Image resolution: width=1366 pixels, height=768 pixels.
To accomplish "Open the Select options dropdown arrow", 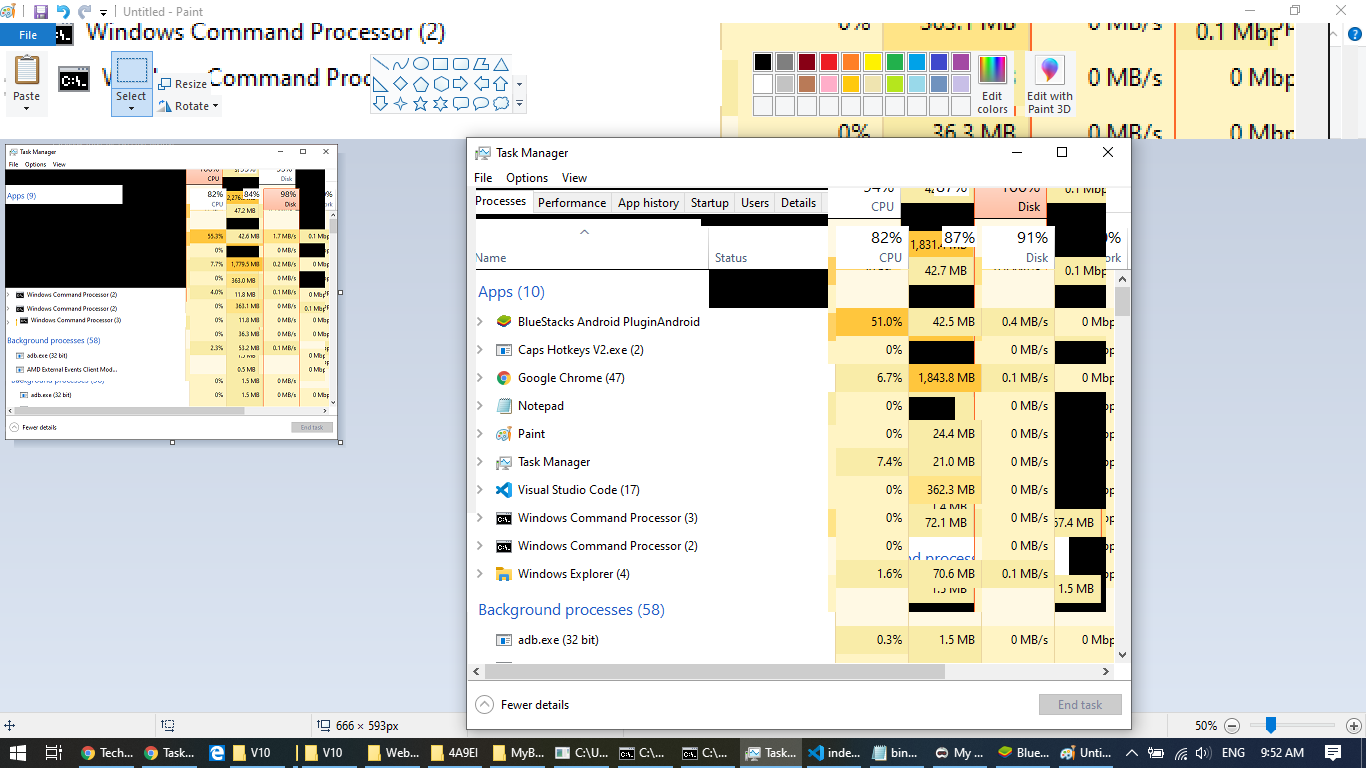I will pyautogui.click(x=131, y=107).
